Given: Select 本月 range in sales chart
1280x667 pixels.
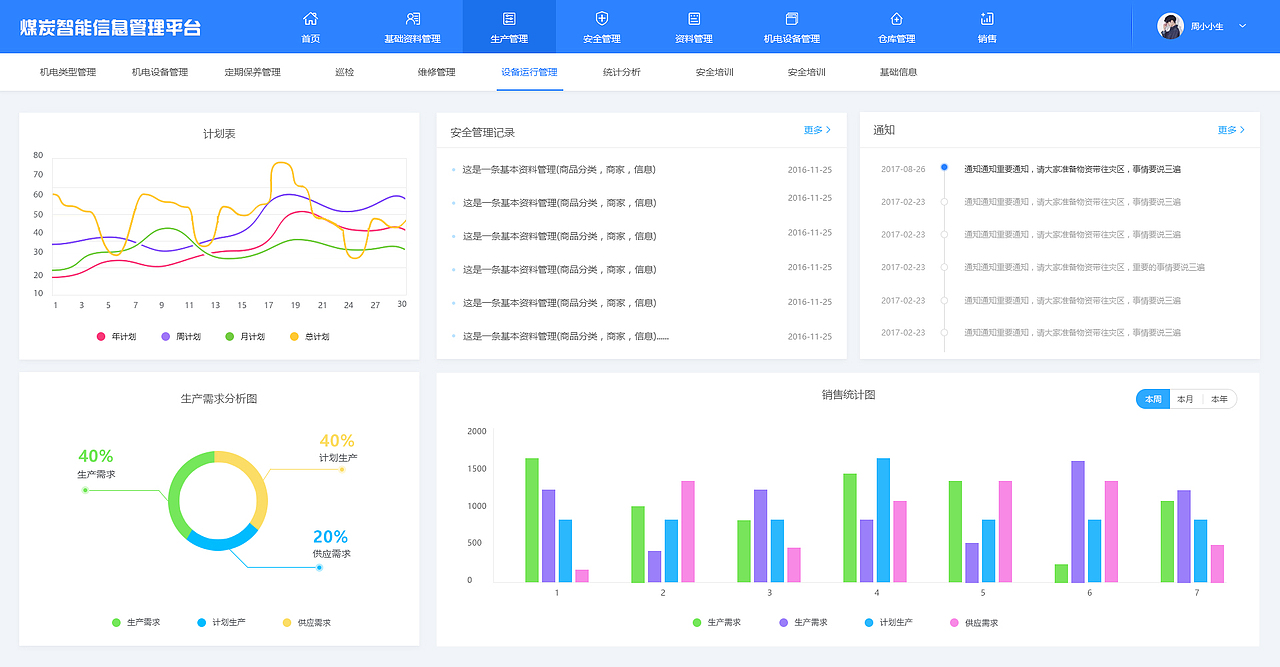Looking at the screenshot, I should (x=1185, y=399).
